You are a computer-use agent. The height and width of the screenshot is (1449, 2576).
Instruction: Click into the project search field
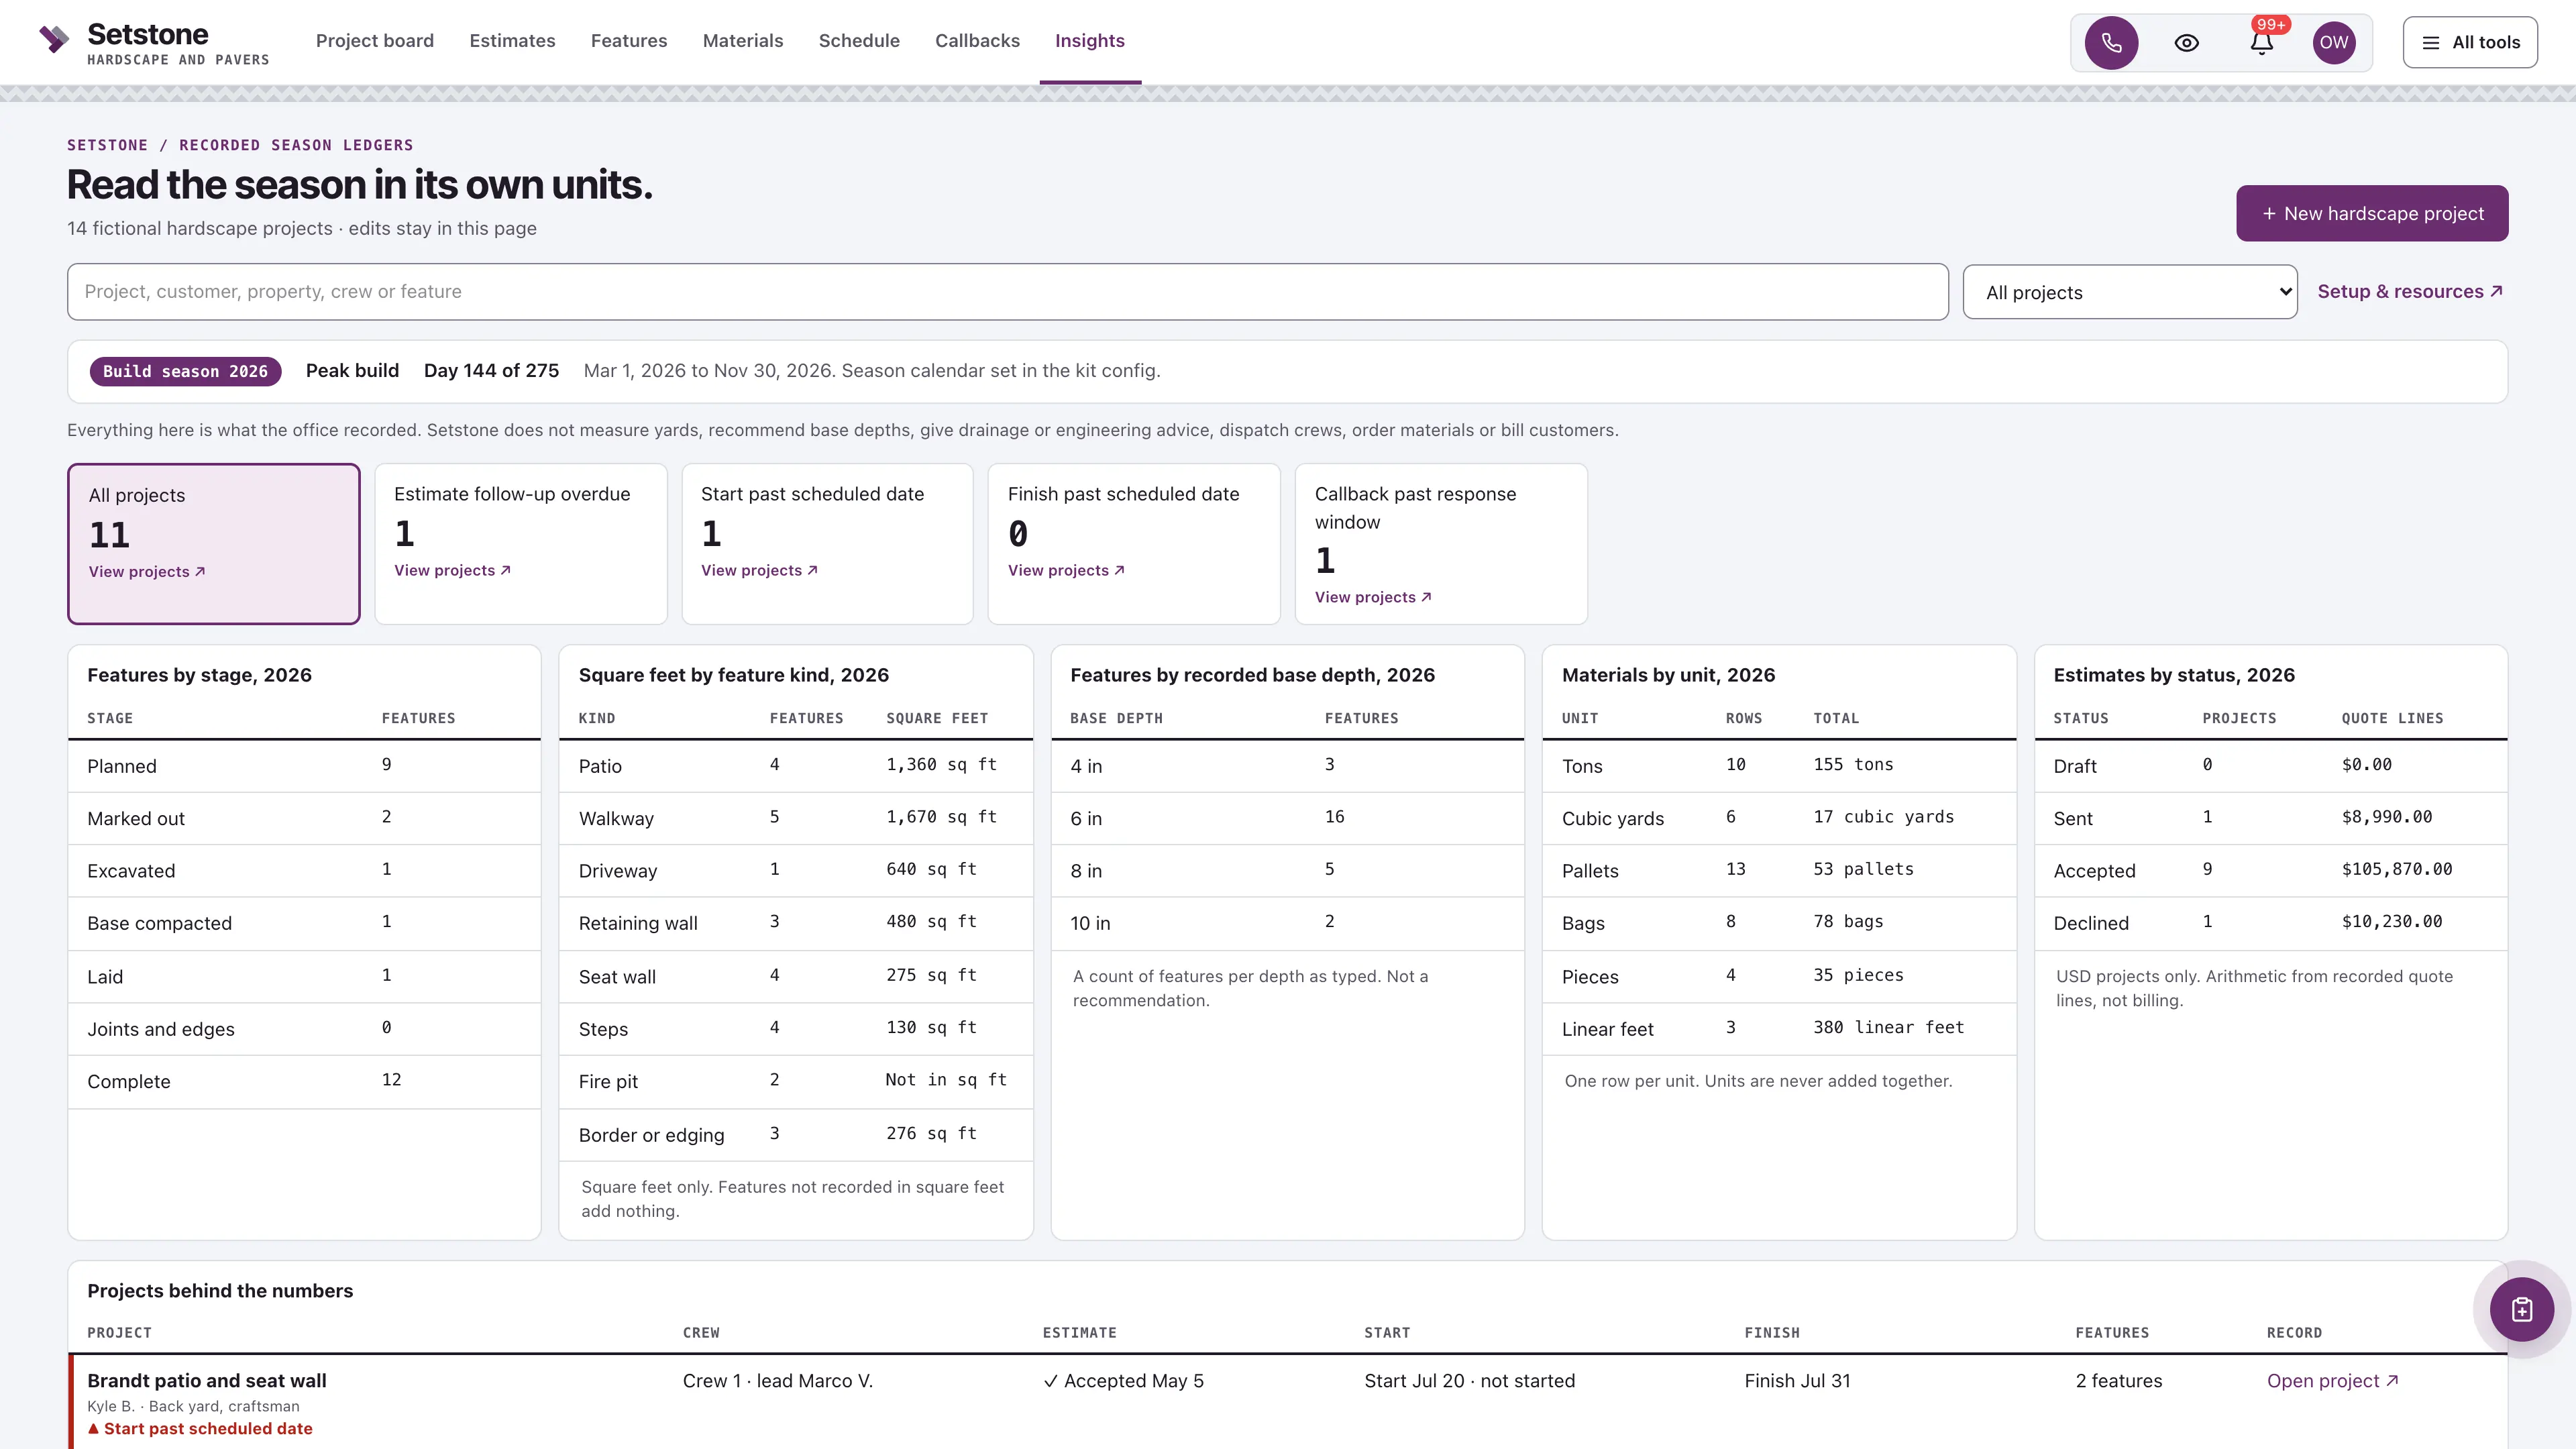click(x=1008, y=292)
